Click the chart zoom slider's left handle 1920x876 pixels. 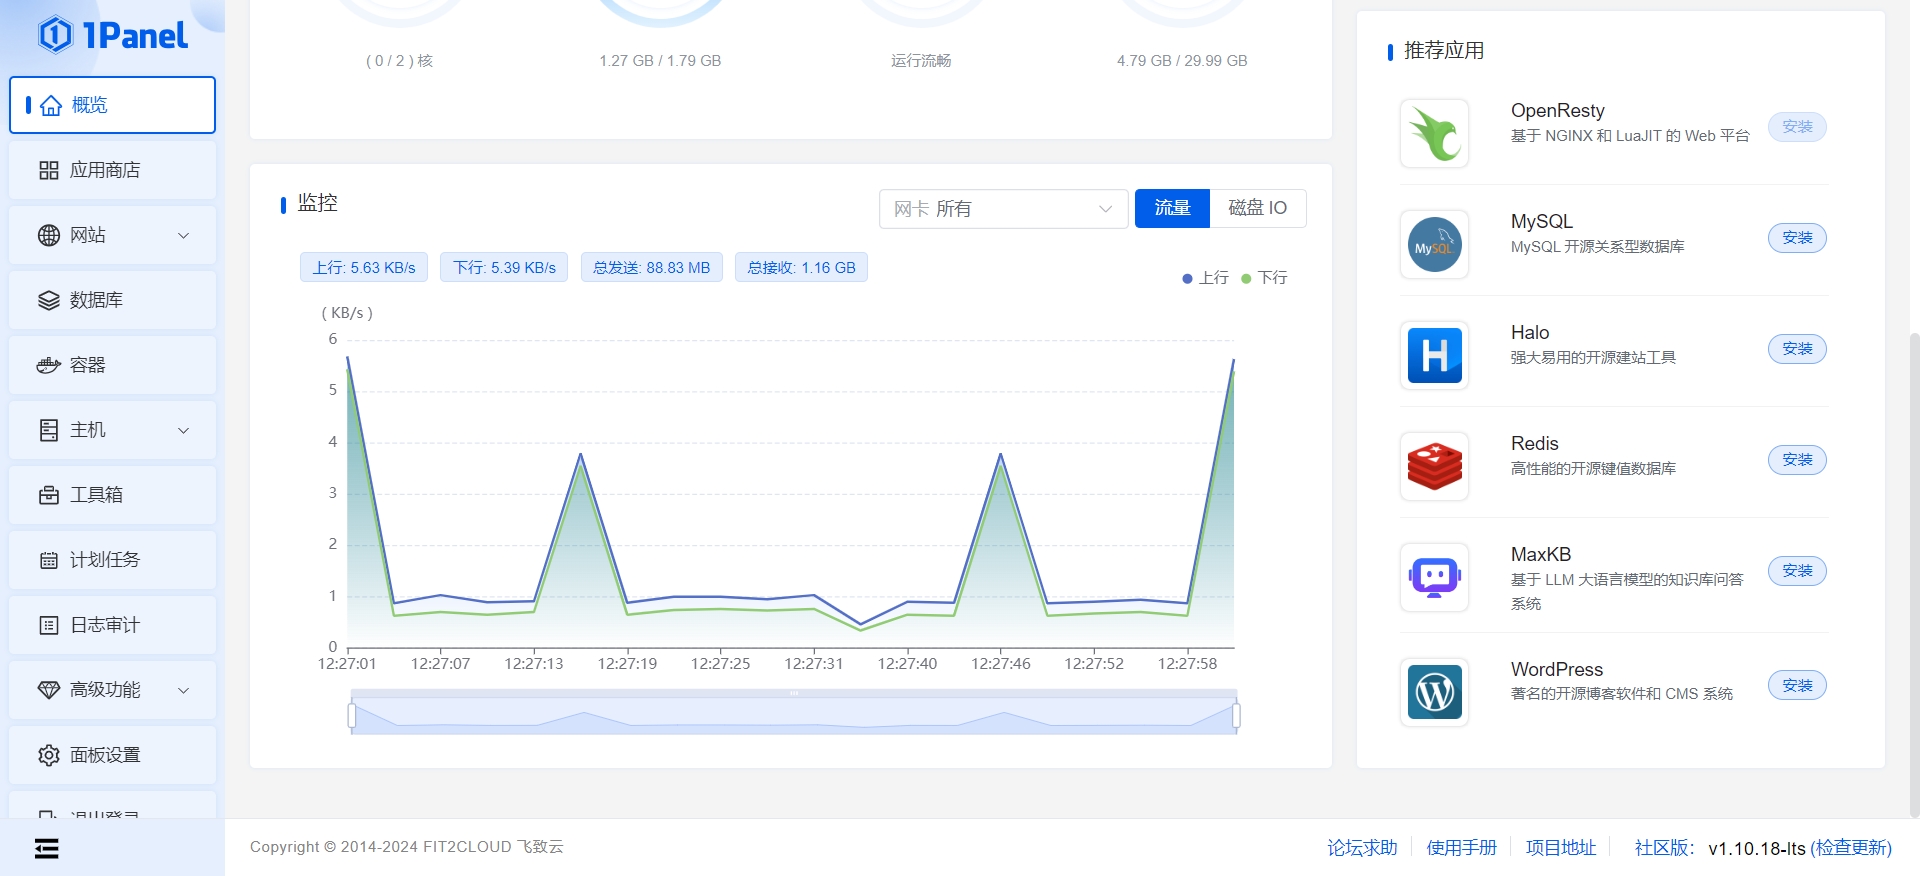[x=352, y=715]
